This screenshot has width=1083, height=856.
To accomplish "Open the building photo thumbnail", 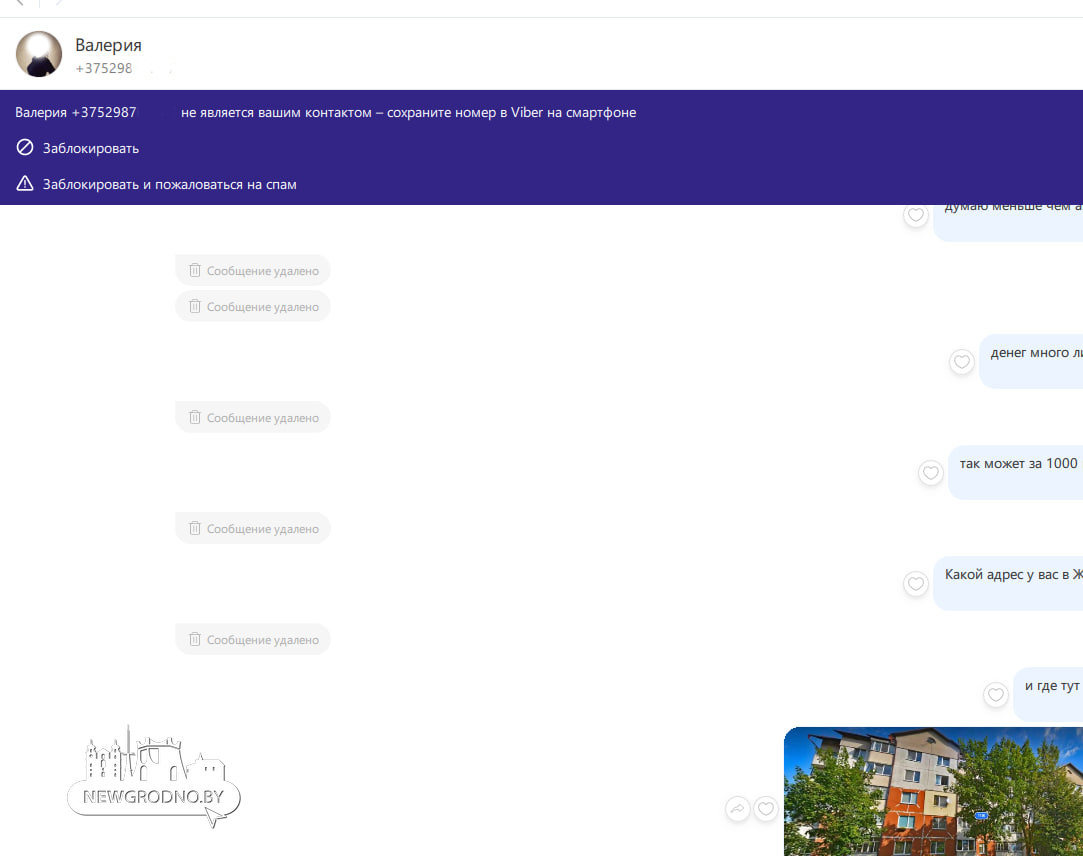I will (x=933, y=791).
